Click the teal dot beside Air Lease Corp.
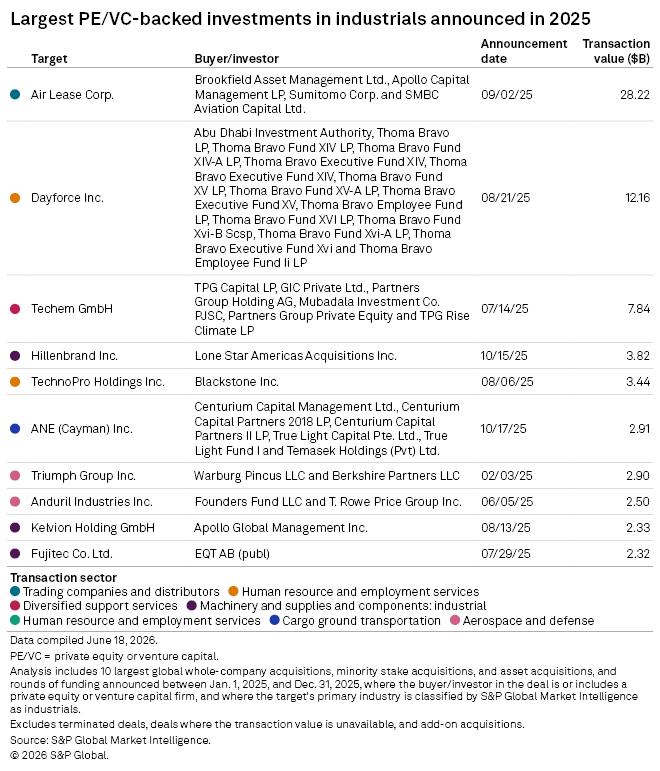This screenshot has width=660, height=771. 15,94
